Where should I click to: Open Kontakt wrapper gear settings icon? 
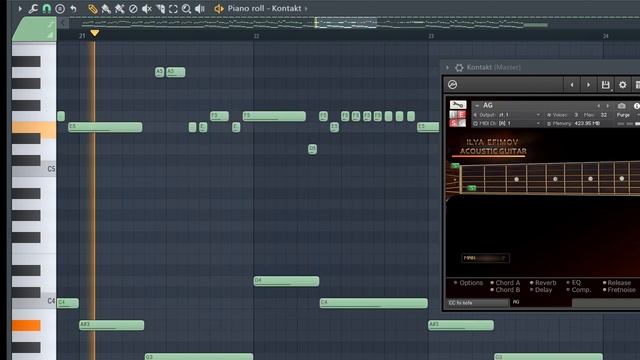tap(459, 67)
